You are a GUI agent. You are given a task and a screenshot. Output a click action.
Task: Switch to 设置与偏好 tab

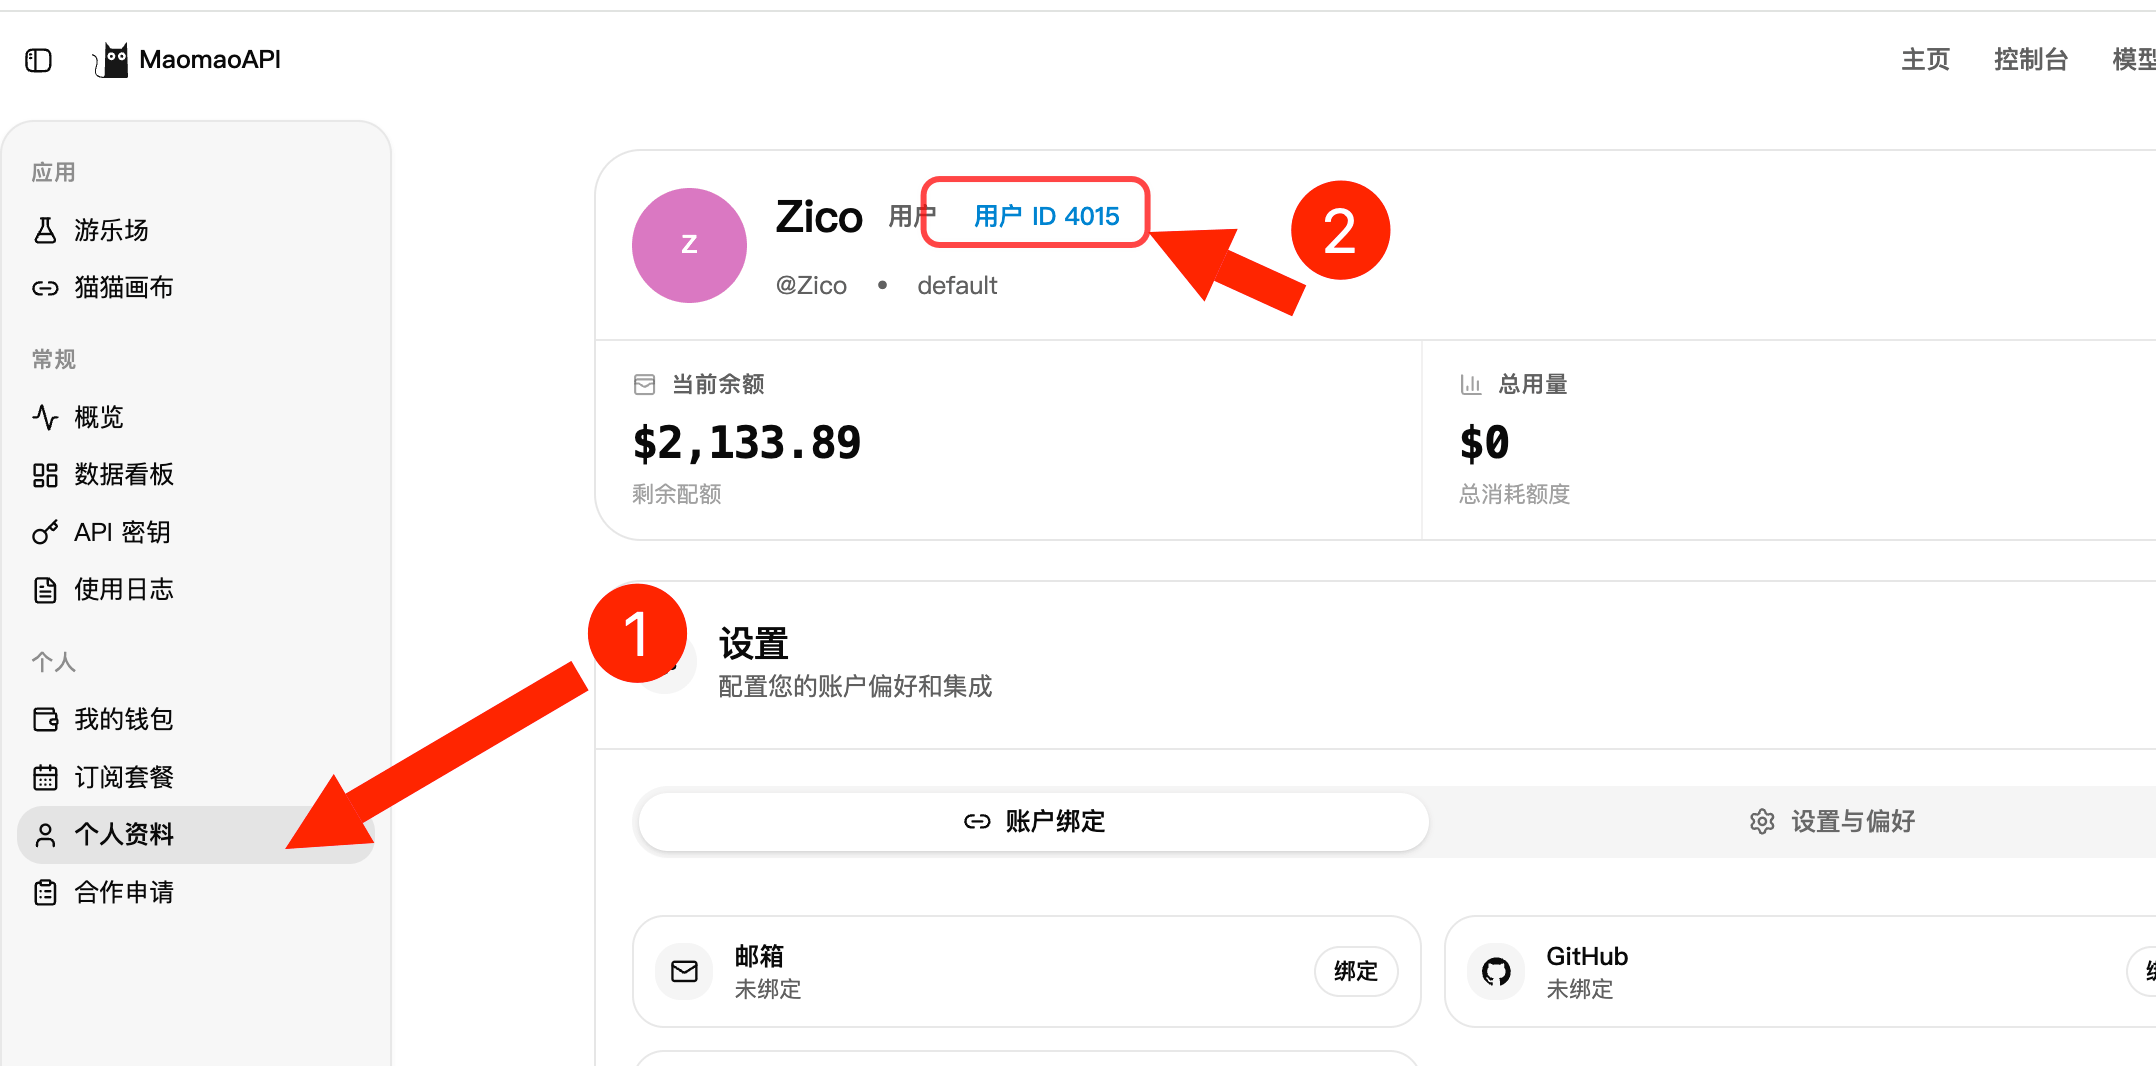(1832, 822)
